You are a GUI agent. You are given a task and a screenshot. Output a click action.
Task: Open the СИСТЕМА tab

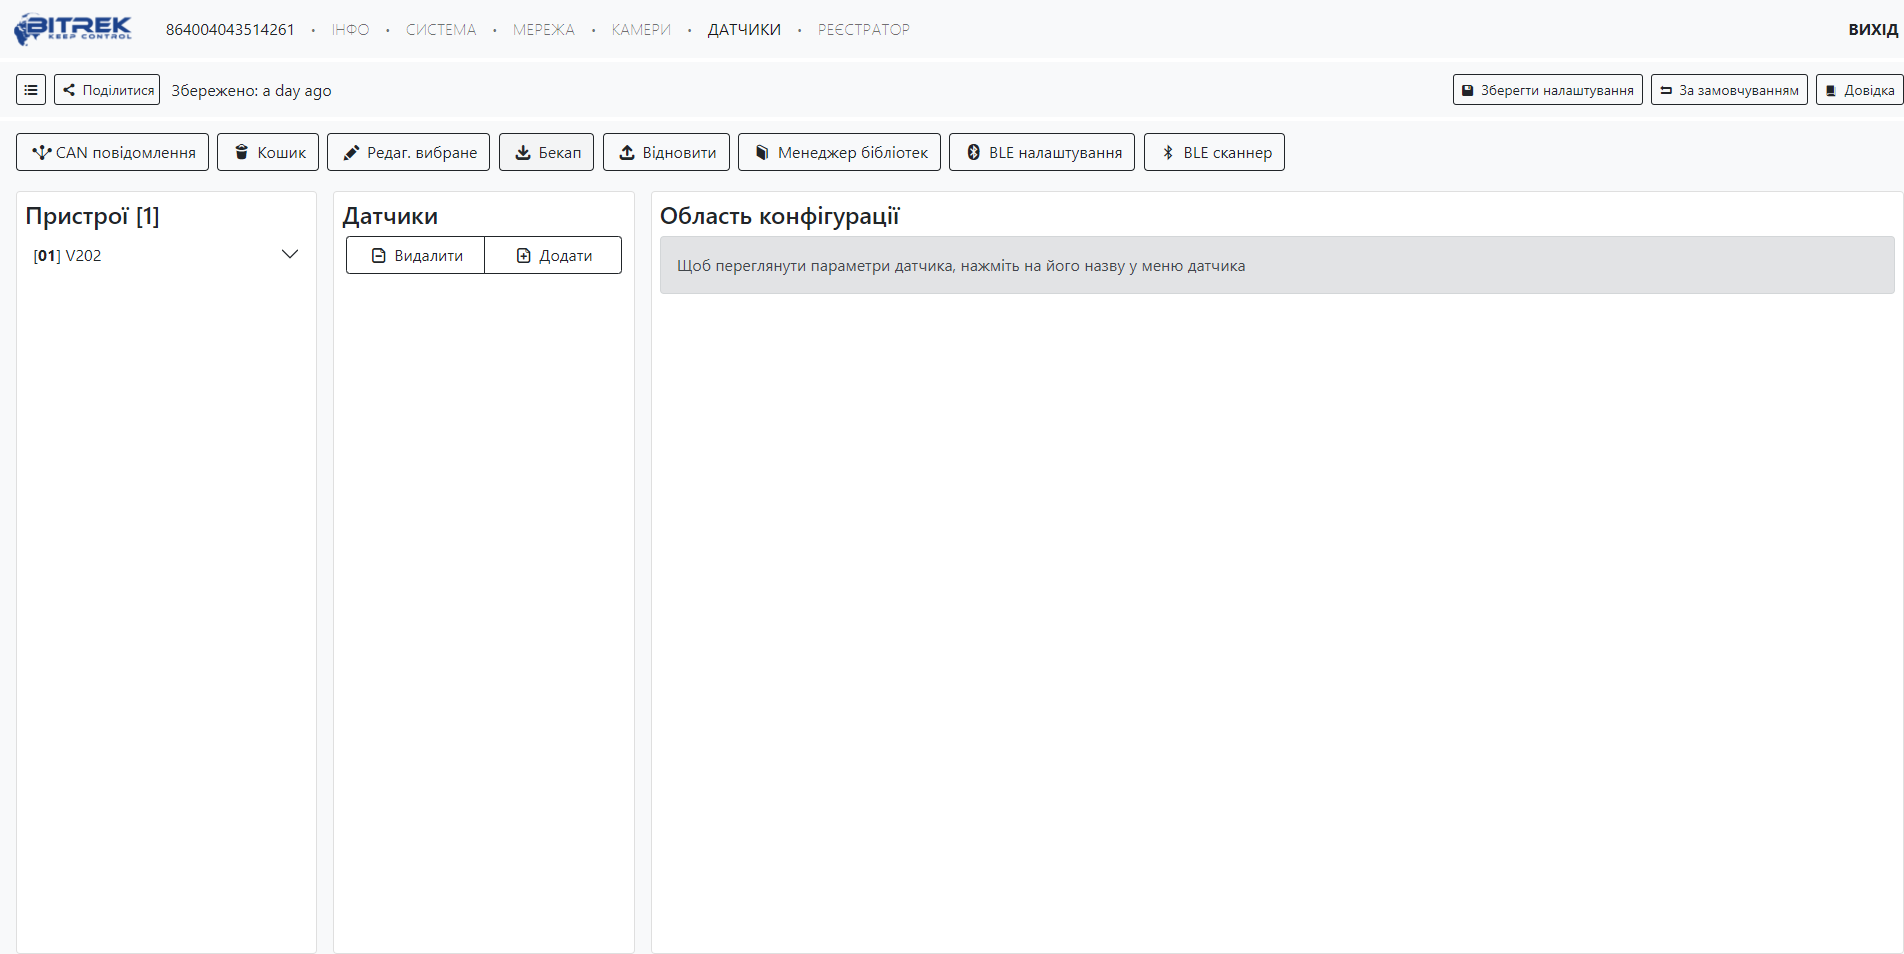(441, 30)
